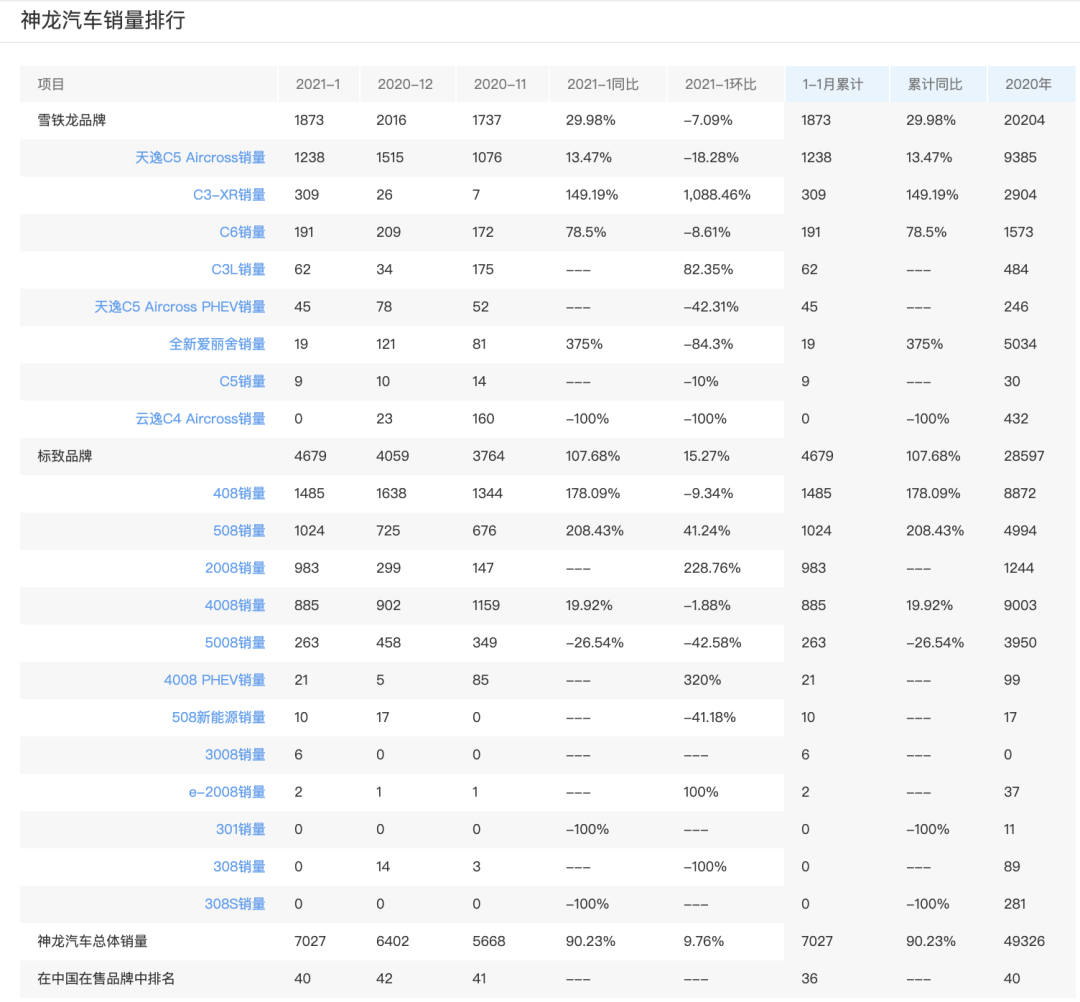Click the 5034 value in 全新爱丽舍 row
The image size is (1080, 1002).
[1020, 344]
